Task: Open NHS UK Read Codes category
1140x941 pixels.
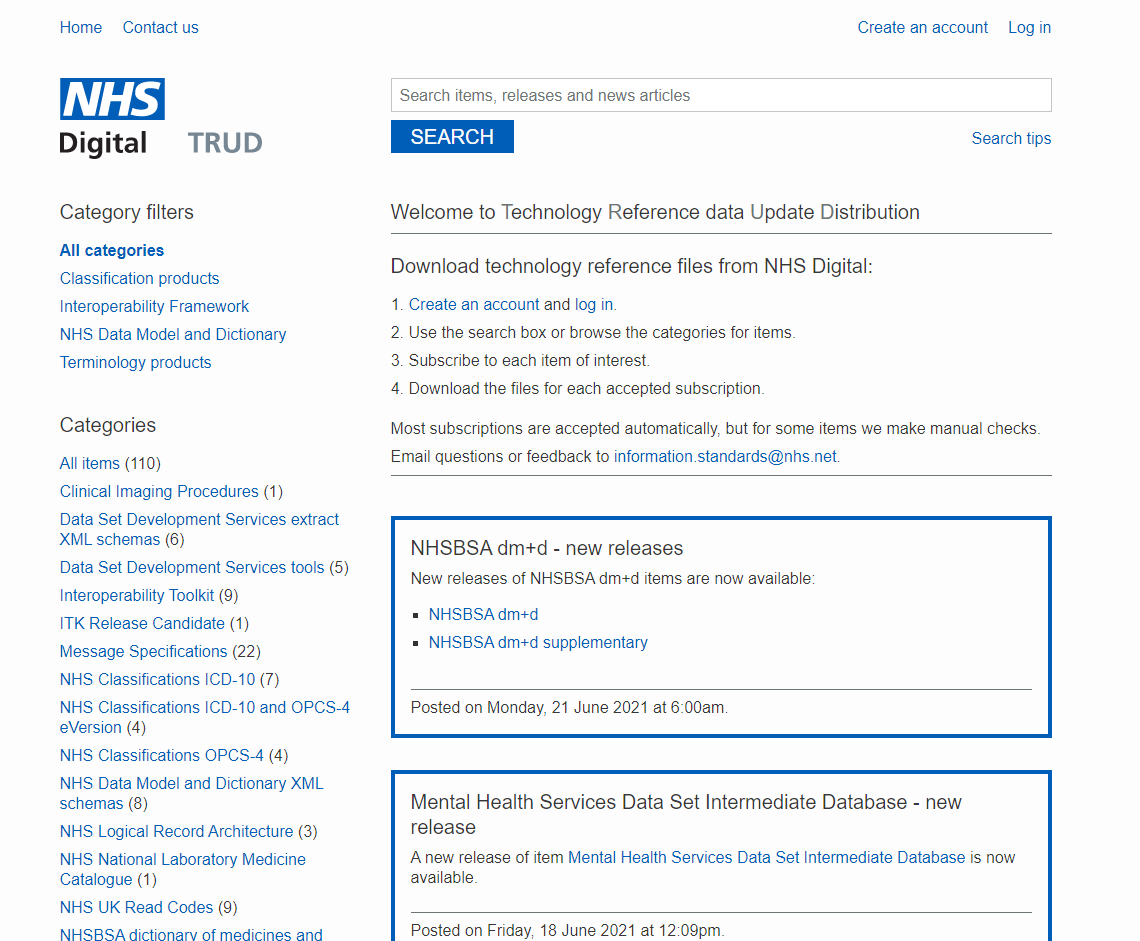Action: 136,908
